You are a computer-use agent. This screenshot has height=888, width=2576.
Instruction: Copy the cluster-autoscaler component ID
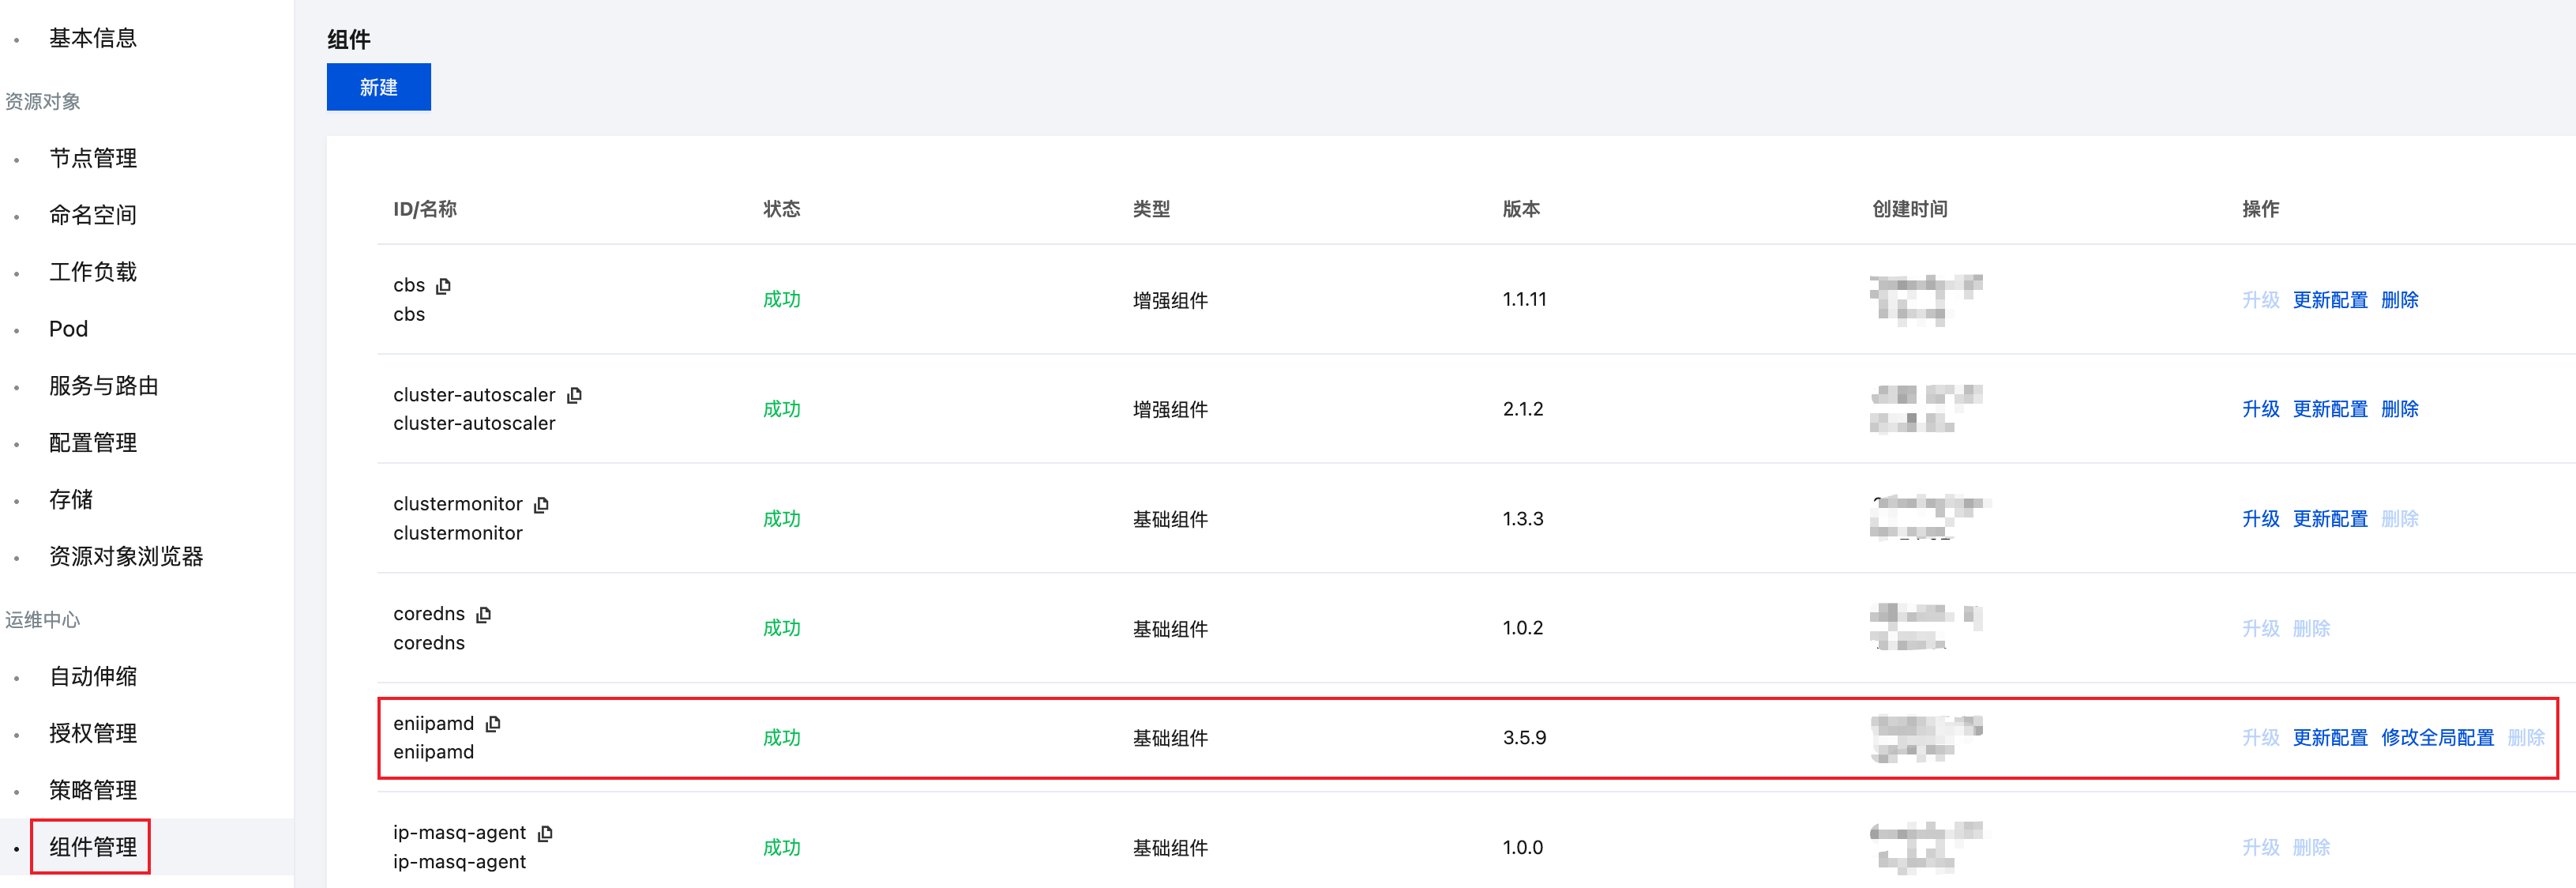click(575, 395)
